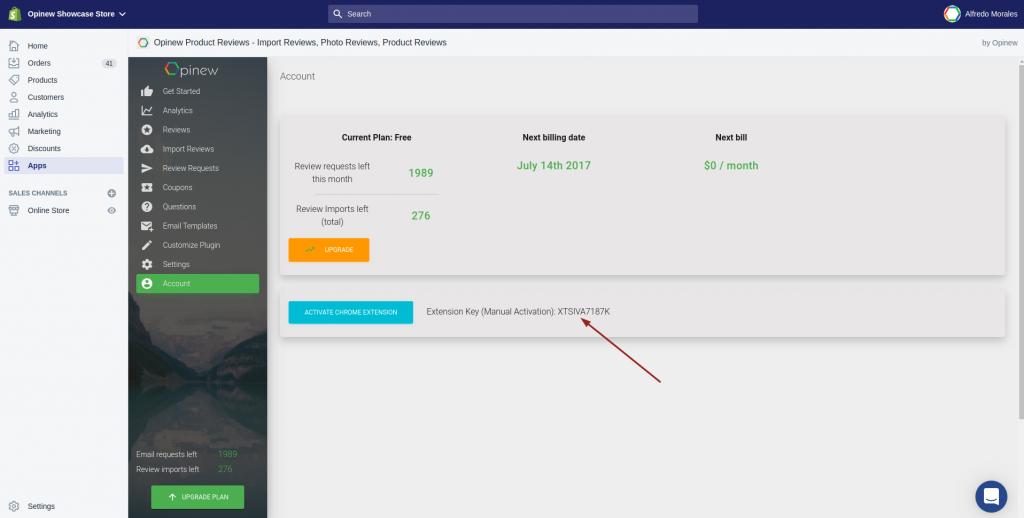Click the Marketing megaphone icon
The height and width of the screenshot is (518, 1024).
tap(14, 131)
